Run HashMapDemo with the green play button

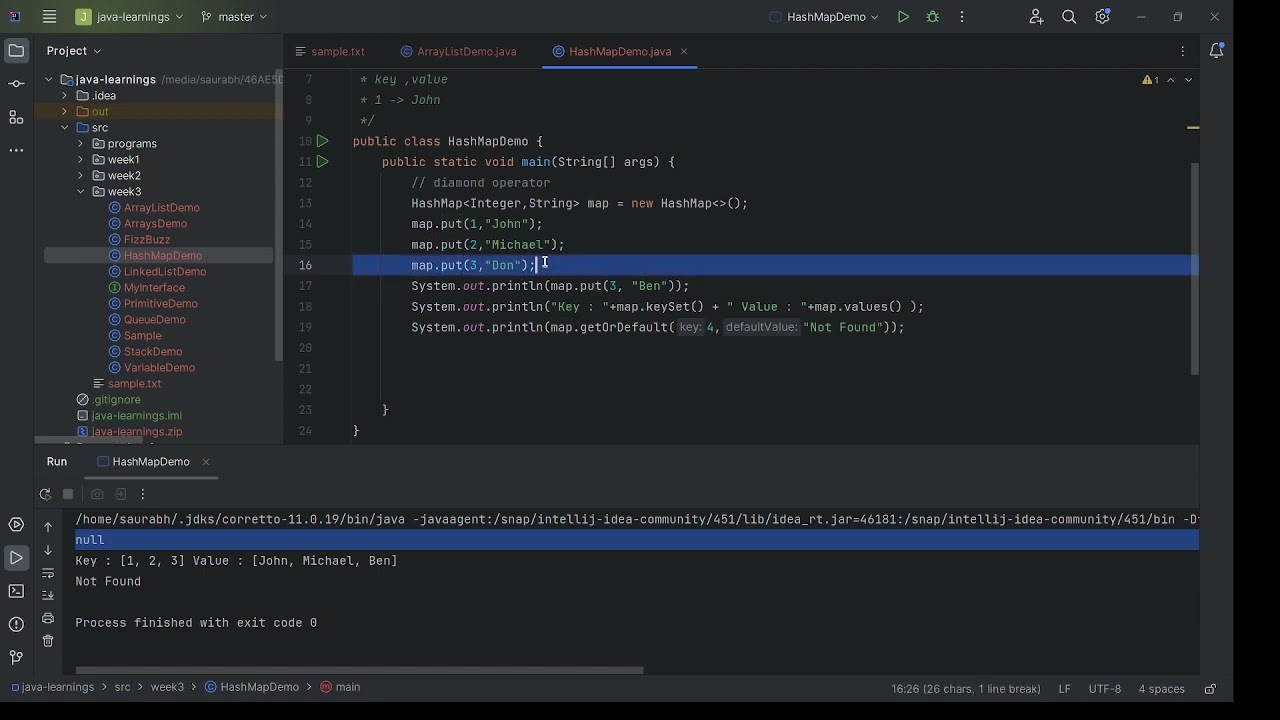[x=903, y=17]
